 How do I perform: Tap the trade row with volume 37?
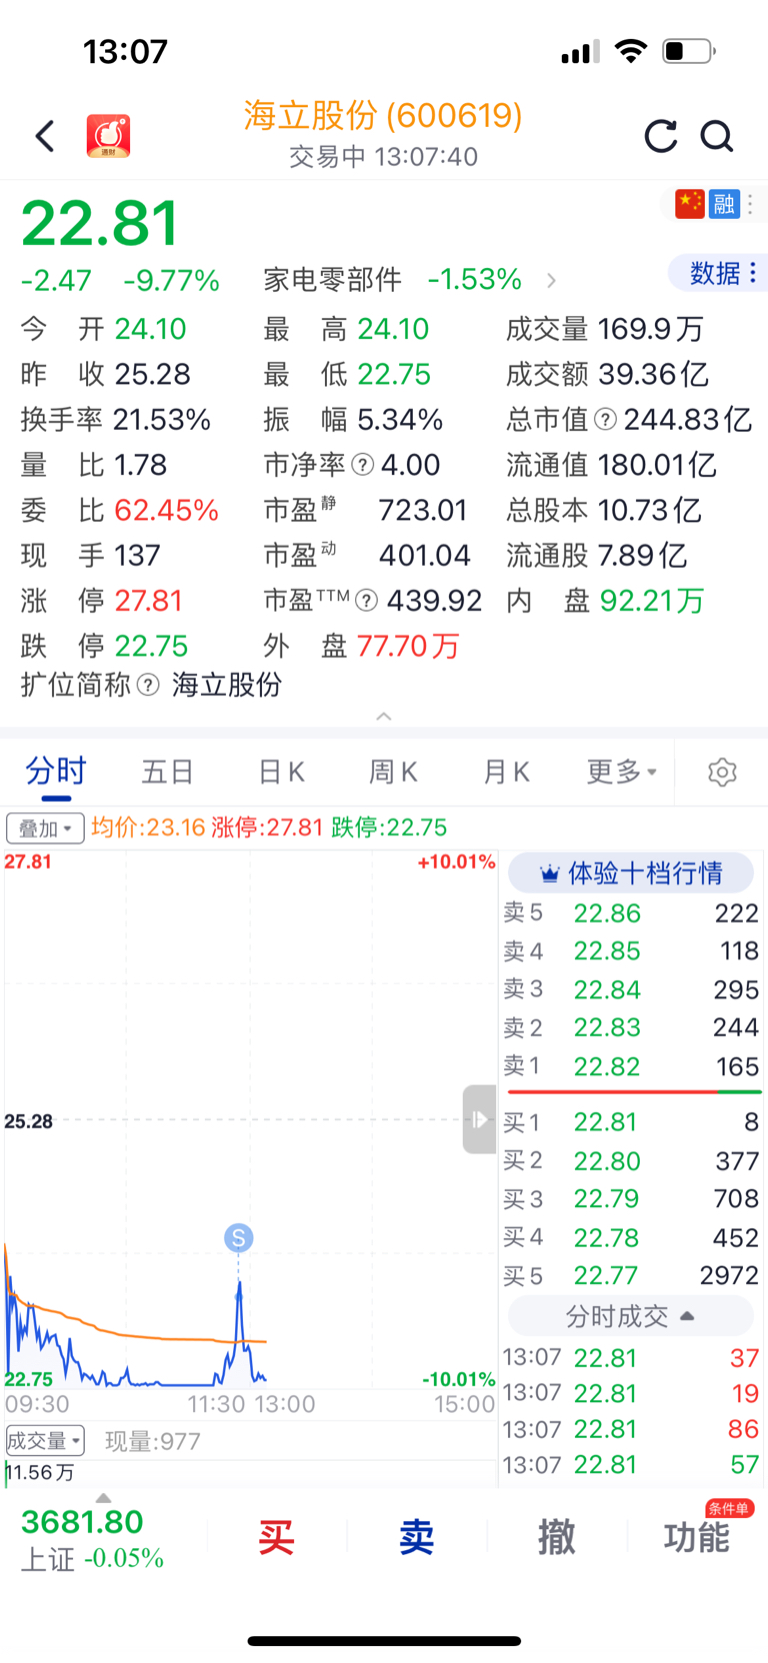point(631,1358)
